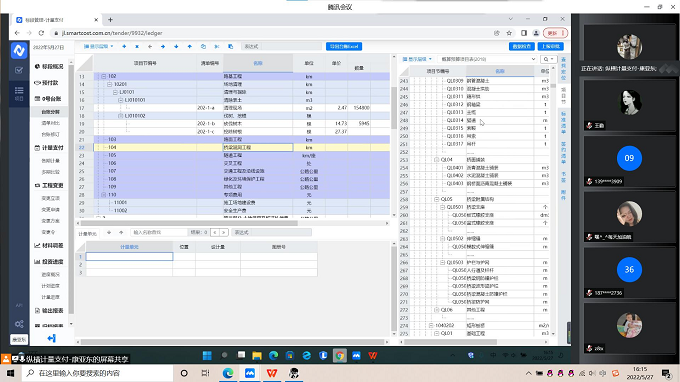
Task: Click the copy icon in ledger toolbar
Action: (203, 46)
